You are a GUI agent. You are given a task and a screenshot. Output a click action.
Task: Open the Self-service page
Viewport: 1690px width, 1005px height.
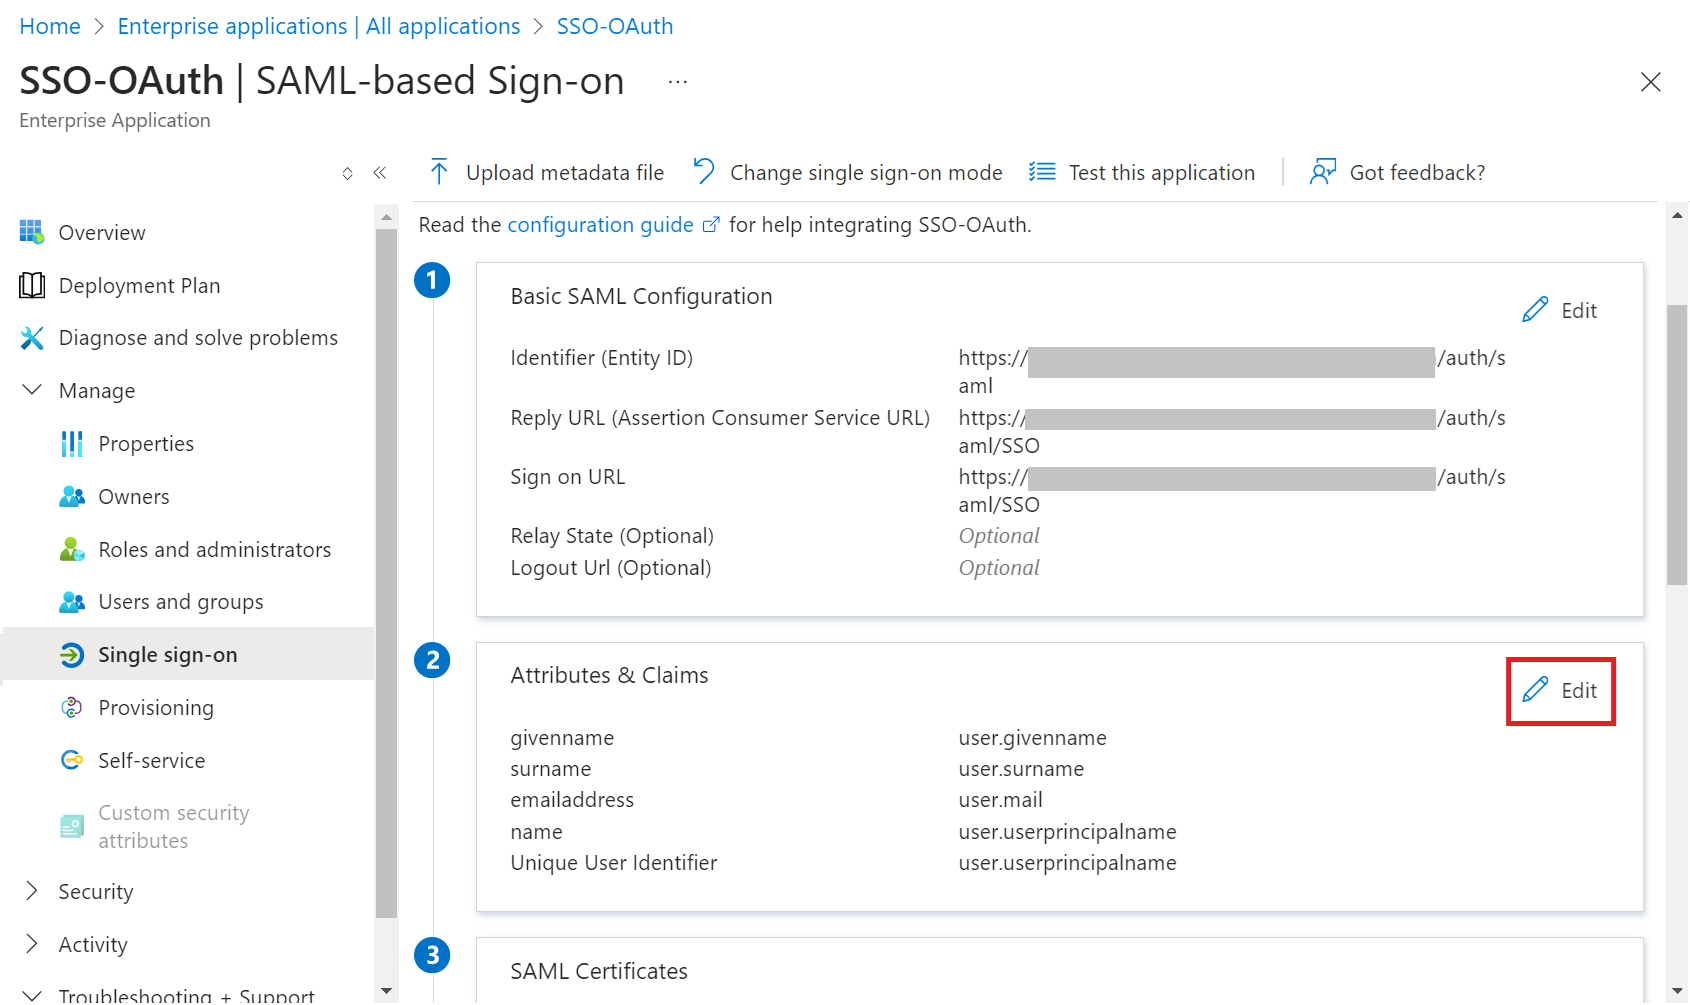(x=151, y=761)
